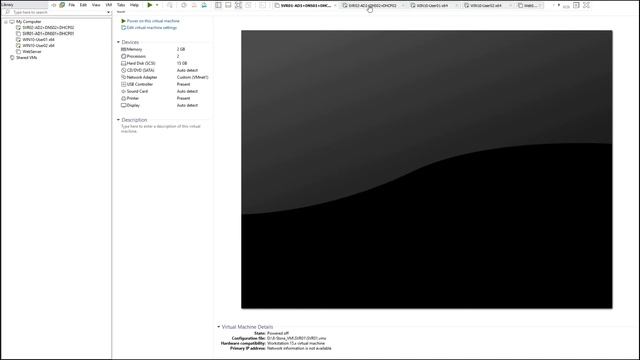Viewport: 640px width, 360px height.
Task: Open the Help menu
Action: pos(134,5)
